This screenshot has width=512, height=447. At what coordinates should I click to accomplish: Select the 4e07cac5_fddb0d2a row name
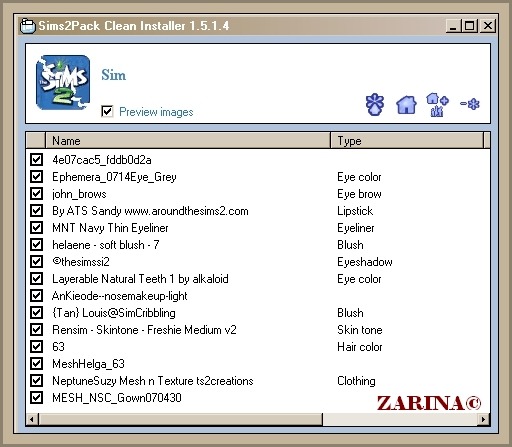point(102,160)
